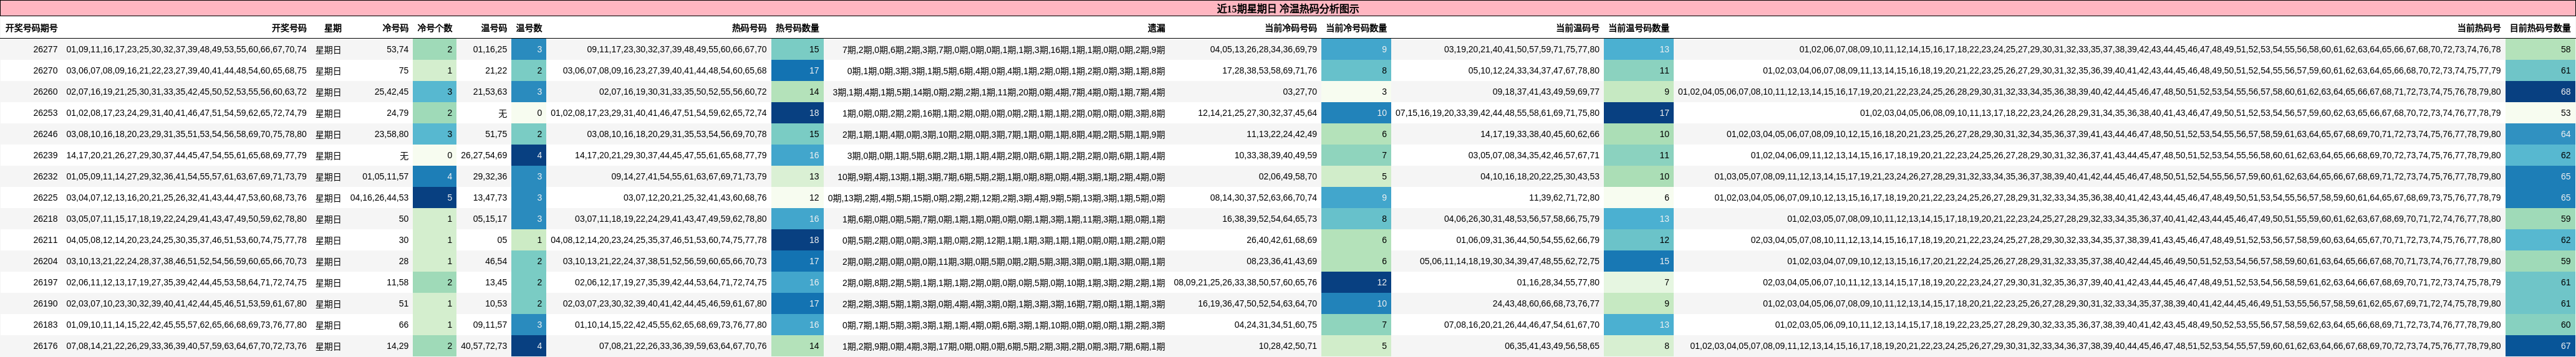
Task: Click the title 近15期星期日 冷温热码分析图示
Action: (x=1287, y=8)
